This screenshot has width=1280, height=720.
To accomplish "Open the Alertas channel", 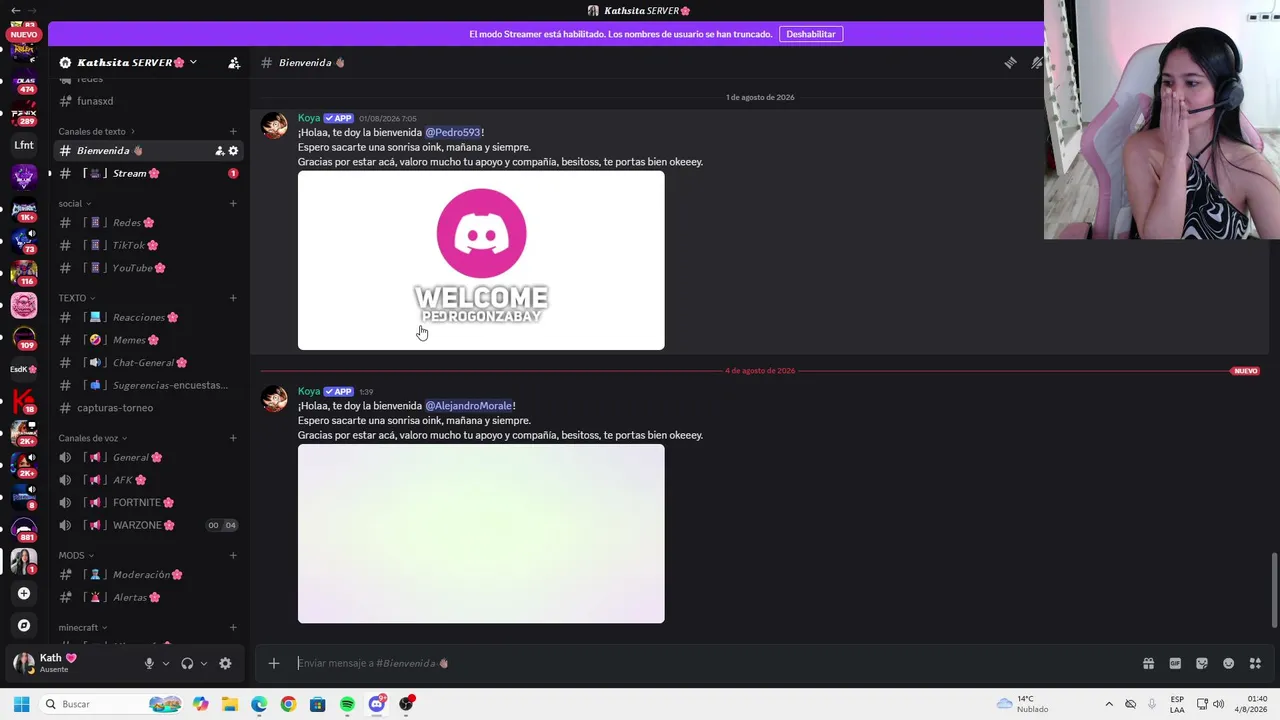I will [x=147, y=597].
